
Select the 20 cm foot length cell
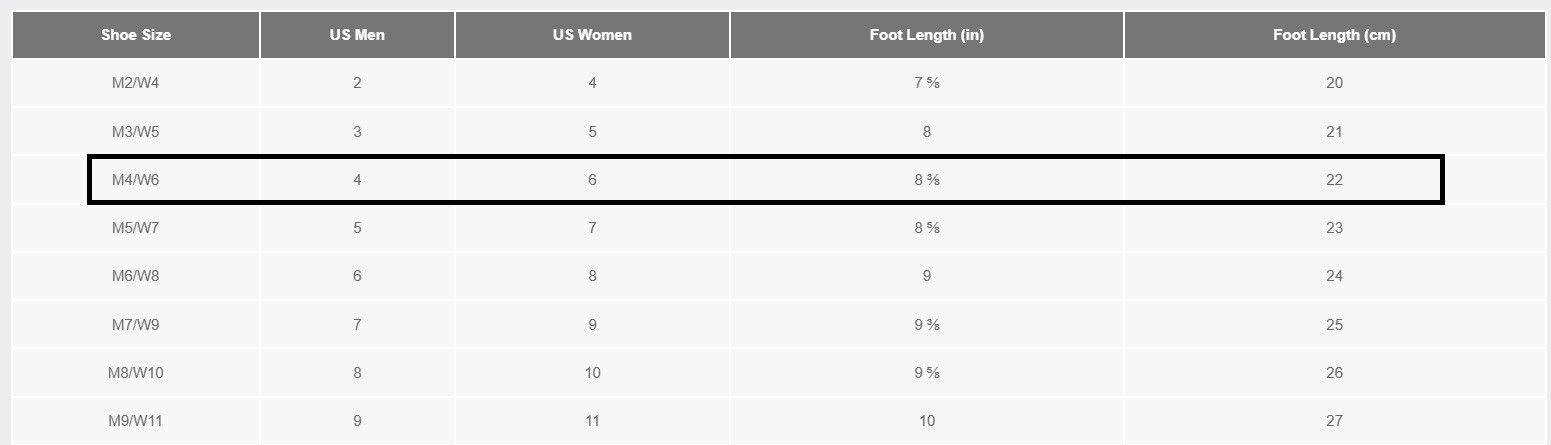[1334, 83]
